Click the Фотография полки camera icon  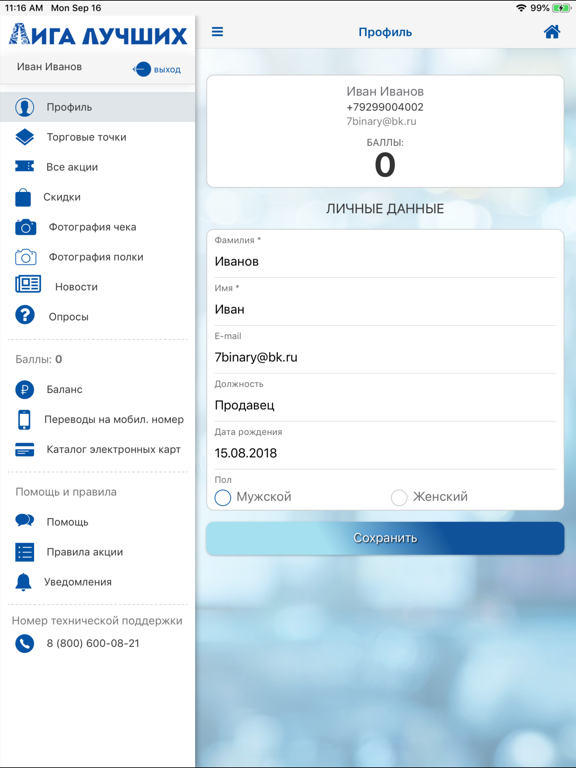25,257
